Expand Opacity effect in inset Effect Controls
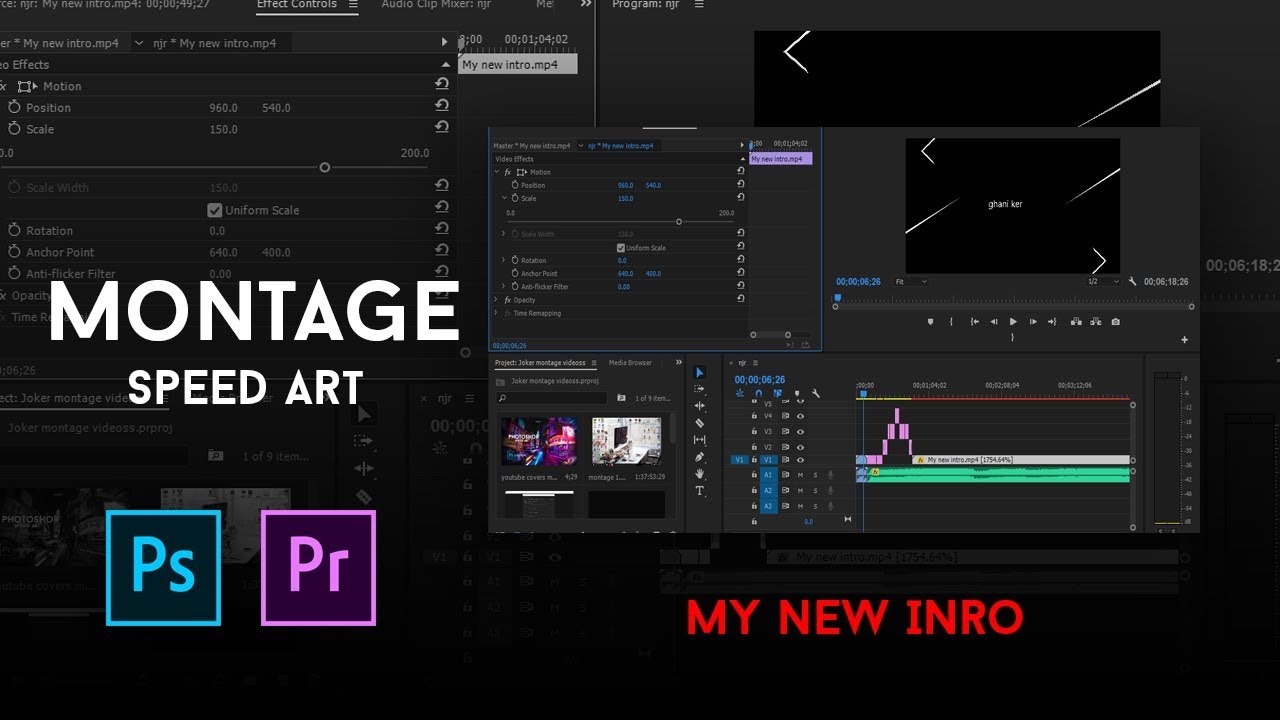This screenshot has height=720, width=1280. [x=496, y=299]
